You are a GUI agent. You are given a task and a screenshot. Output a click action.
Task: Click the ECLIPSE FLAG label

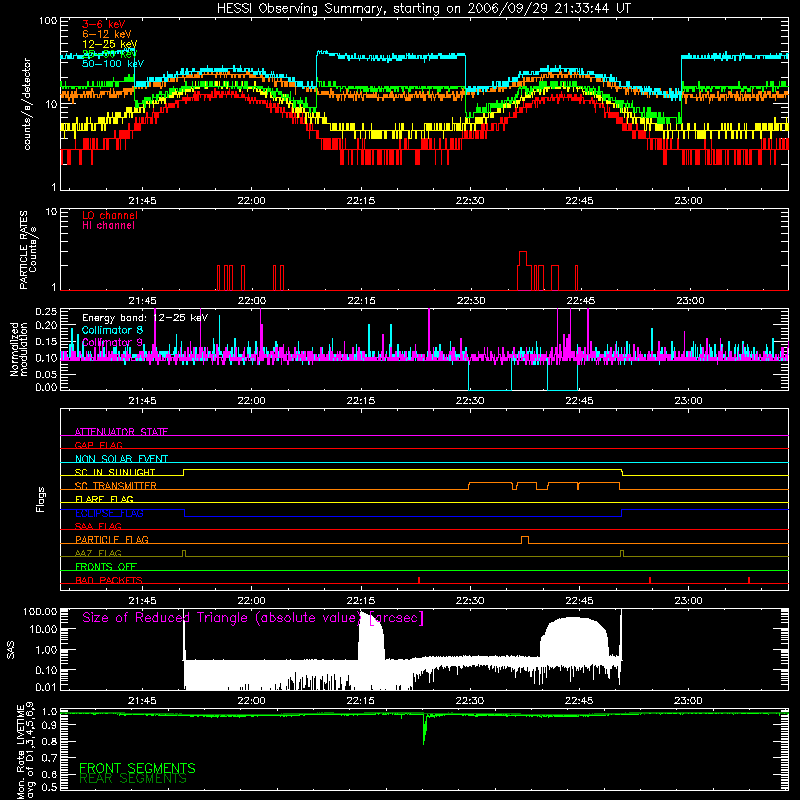[109, 513]
